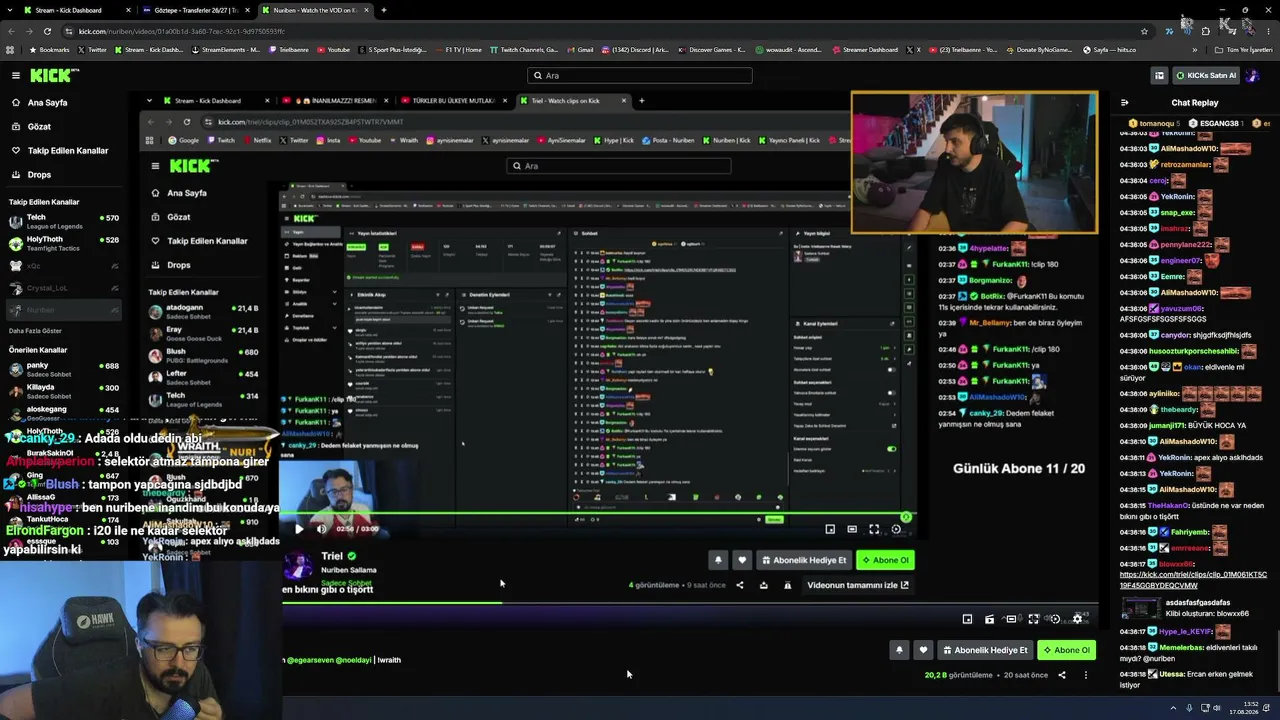Open VOD player settings gear

pos(1078,619)
